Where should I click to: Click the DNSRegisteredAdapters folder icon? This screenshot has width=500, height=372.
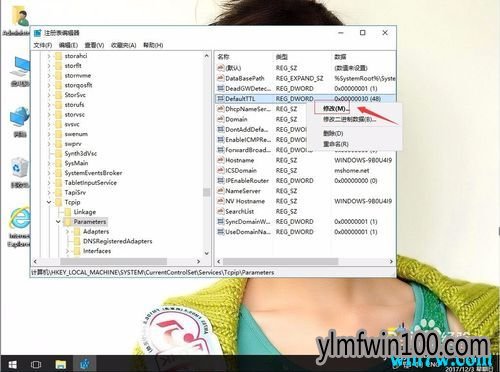(x=77, y=241)
